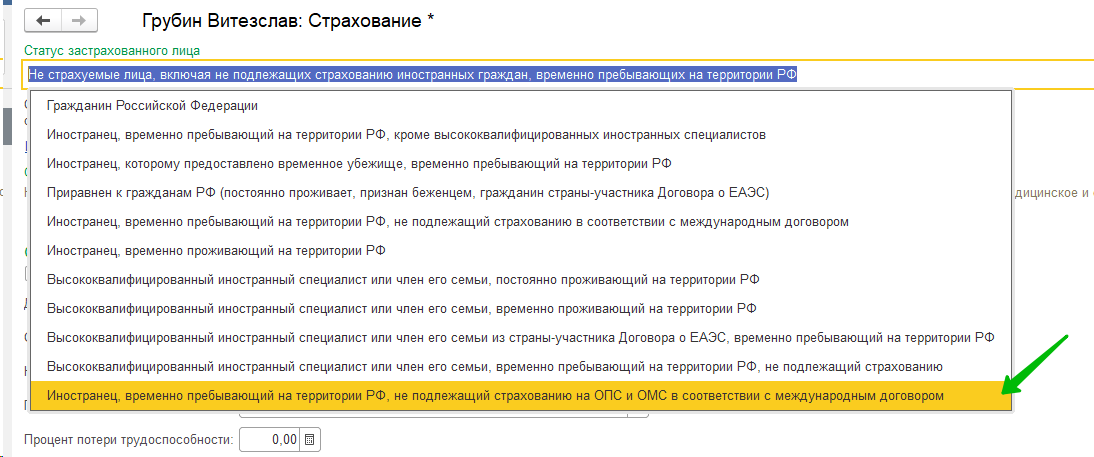Click the disability percentage input field
This screenshot has height=457, width=1094.
[270, 439]
